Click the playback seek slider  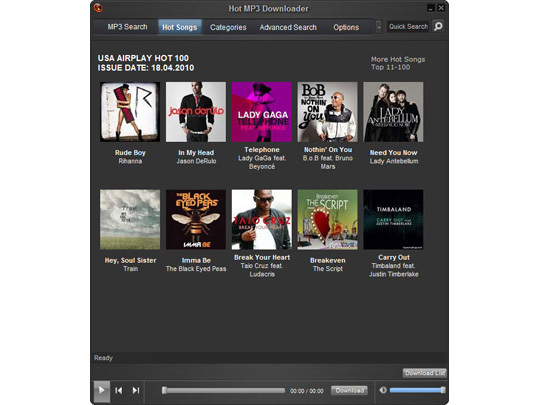coord(224,390)
